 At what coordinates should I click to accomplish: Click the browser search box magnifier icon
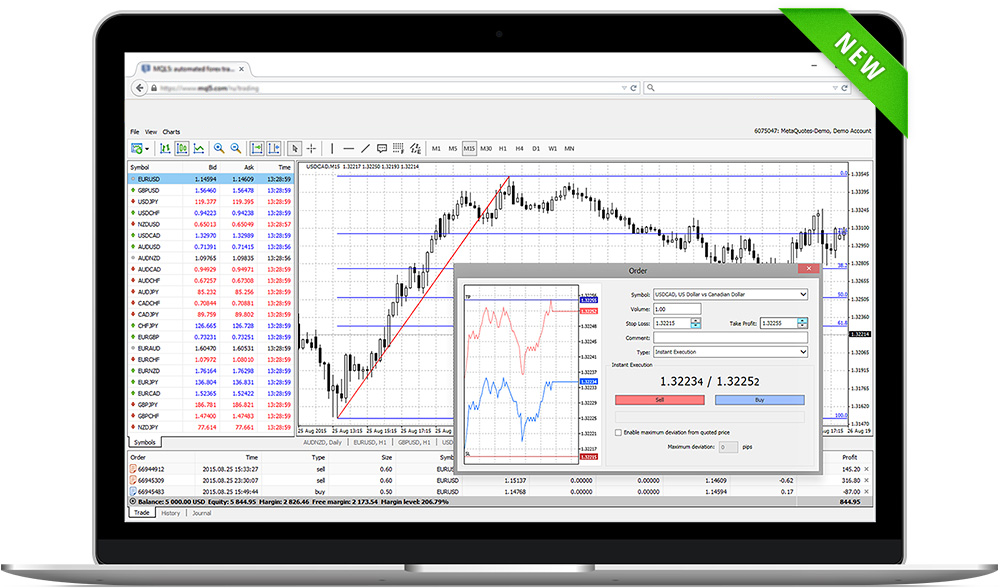point(651,88)
